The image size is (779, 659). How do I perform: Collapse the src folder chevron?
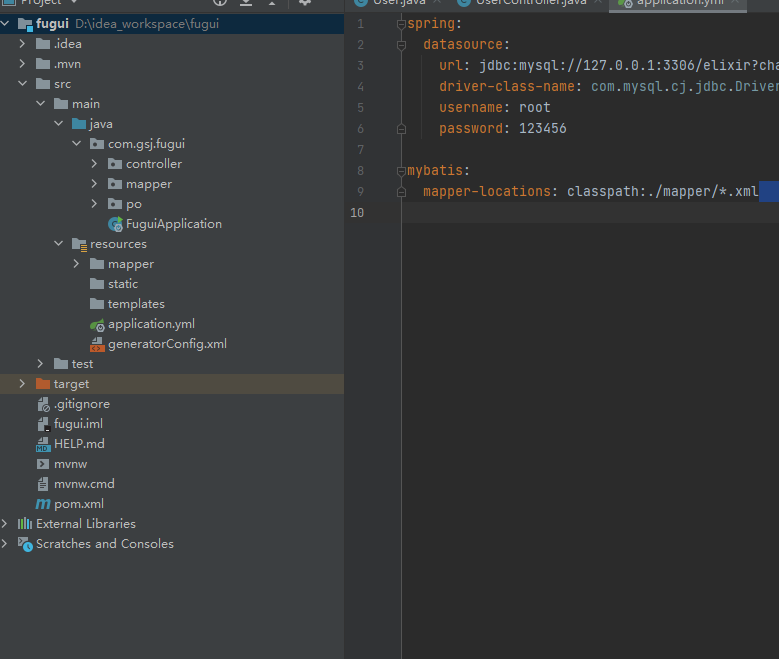(22, 83)
